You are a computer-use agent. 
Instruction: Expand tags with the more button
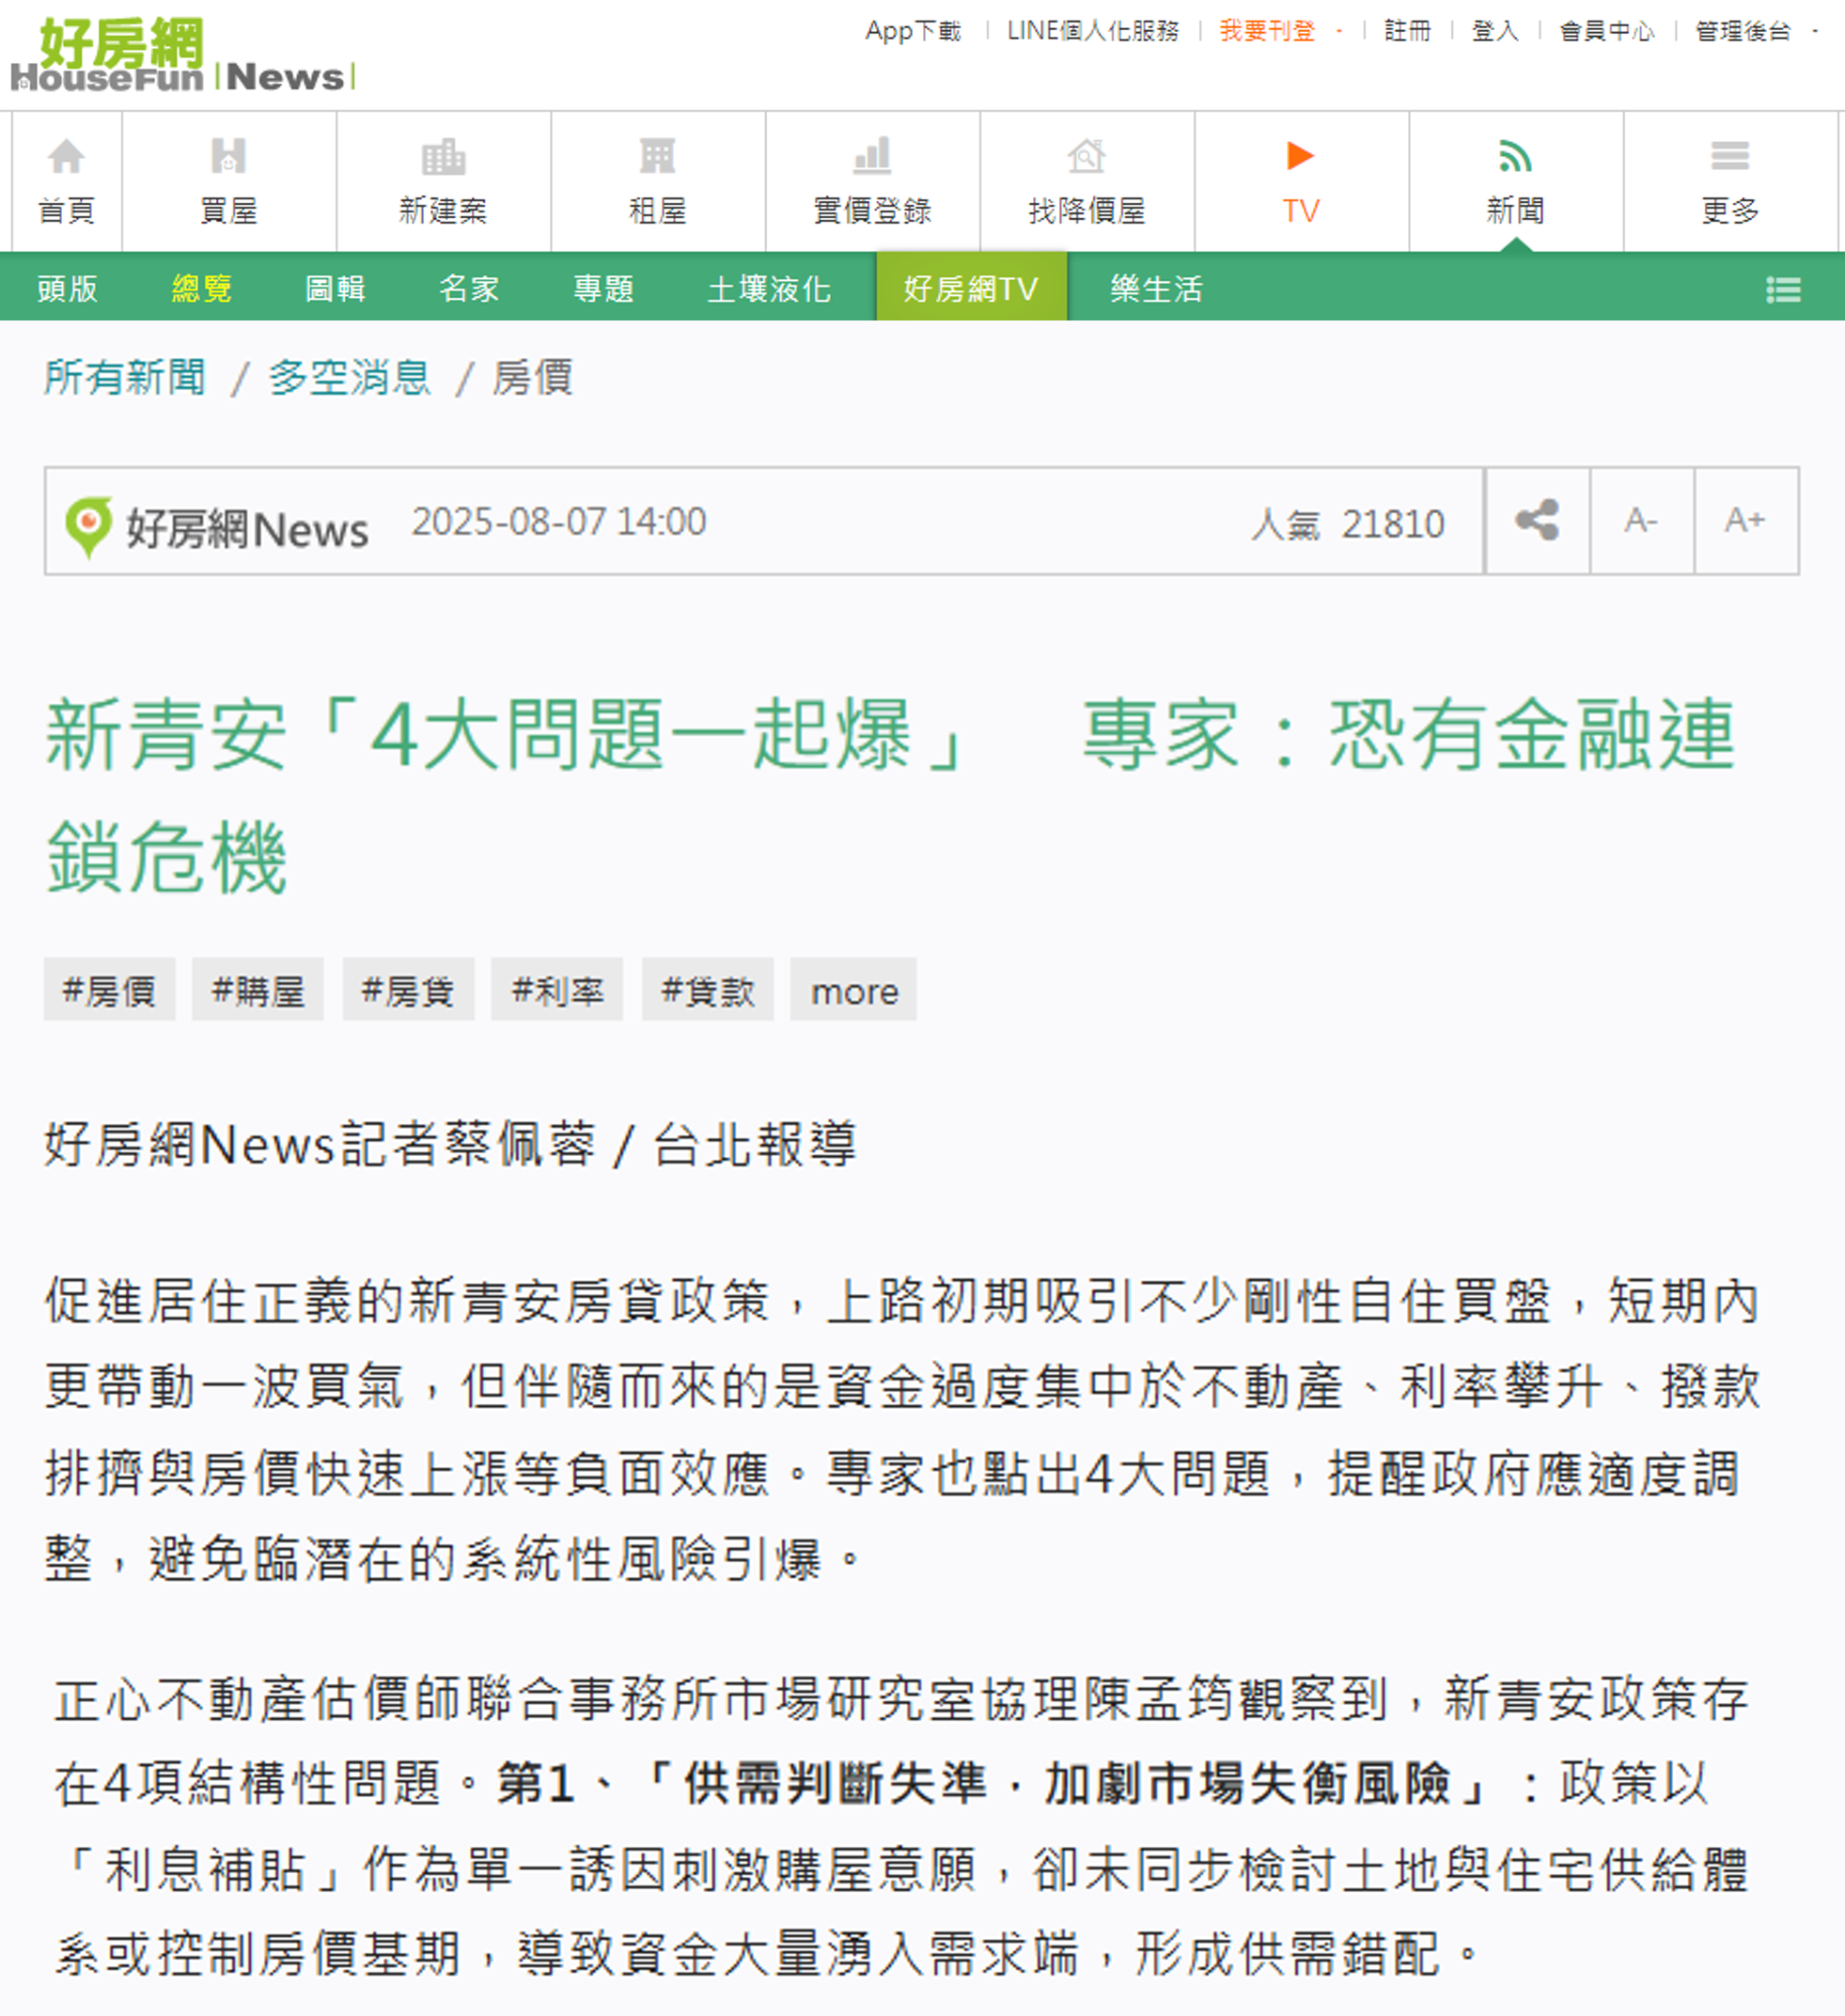click(853, 990)
